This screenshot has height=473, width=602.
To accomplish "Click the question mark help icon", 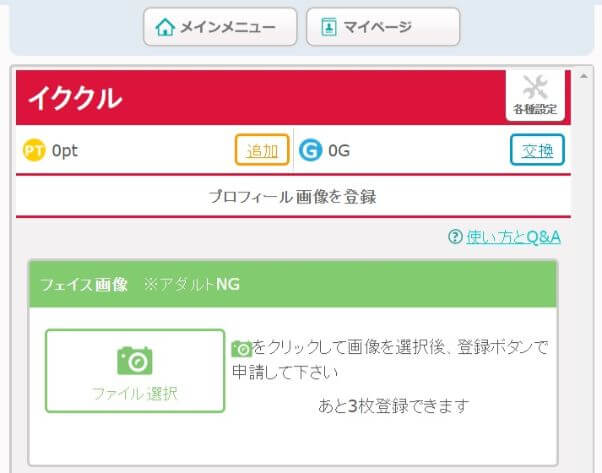I will pyautogui.click(x=455, y=237).
